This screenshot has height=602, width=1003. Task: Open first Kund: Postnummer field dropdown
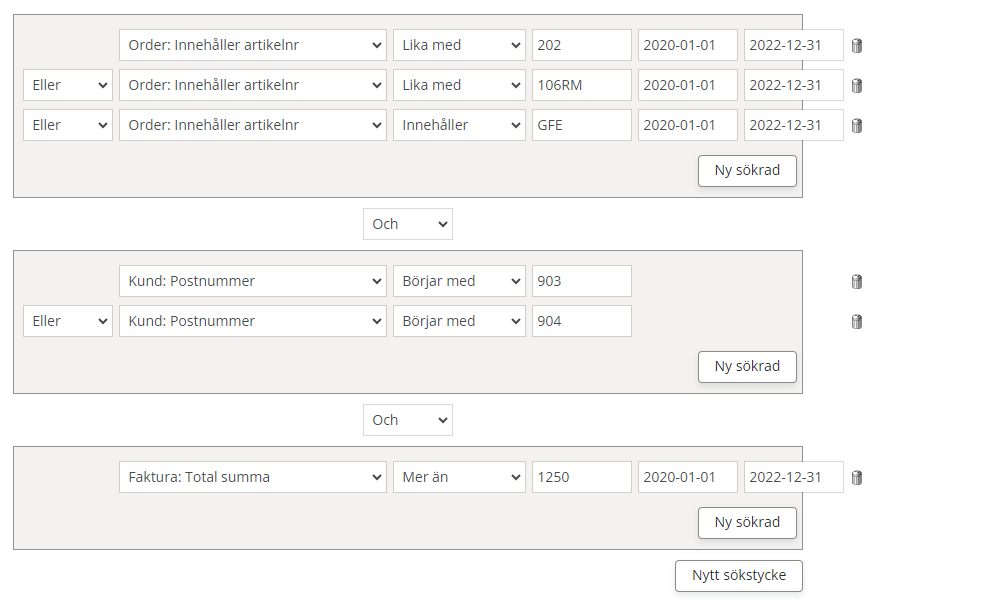(253, 281)
